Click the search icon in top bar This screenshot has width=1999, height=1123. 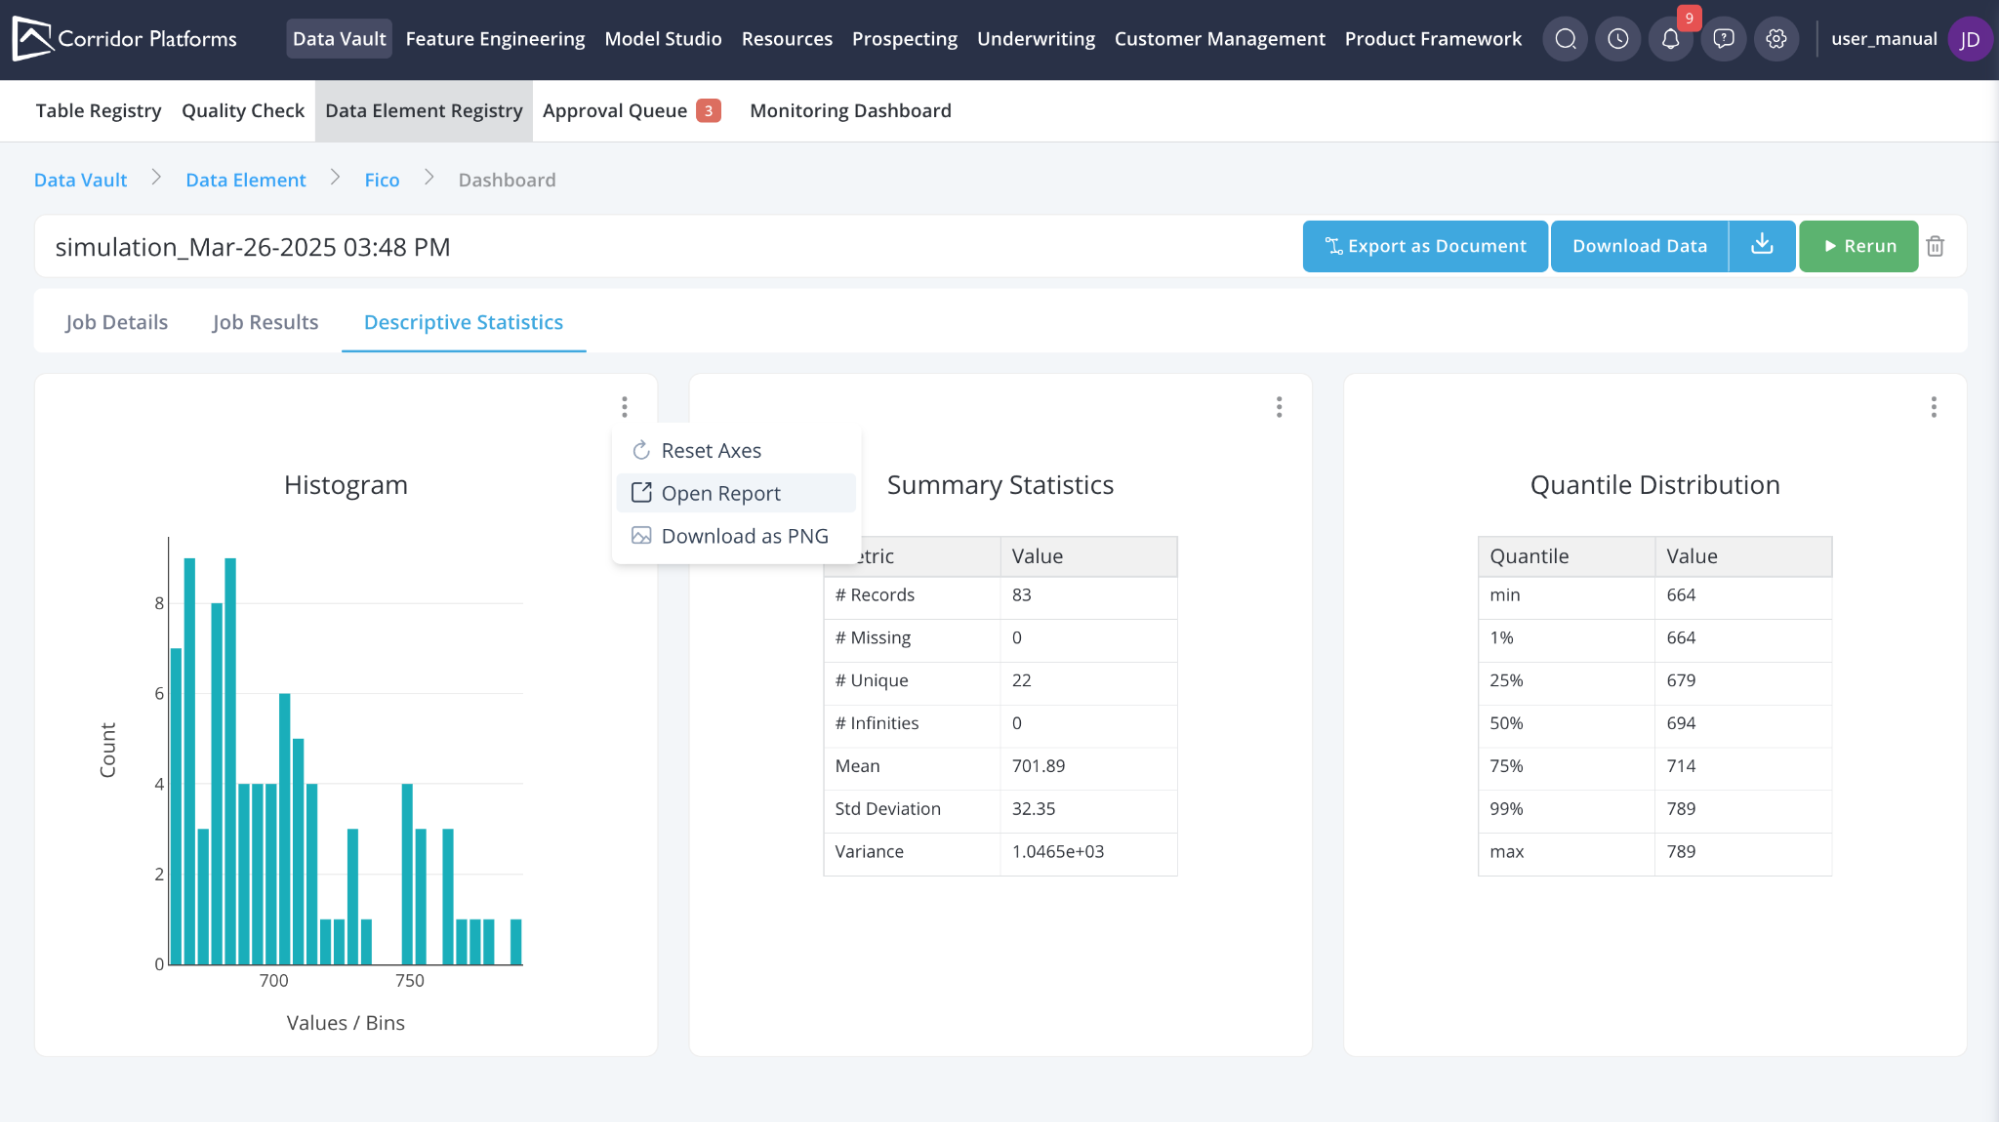pos(1565,39)
